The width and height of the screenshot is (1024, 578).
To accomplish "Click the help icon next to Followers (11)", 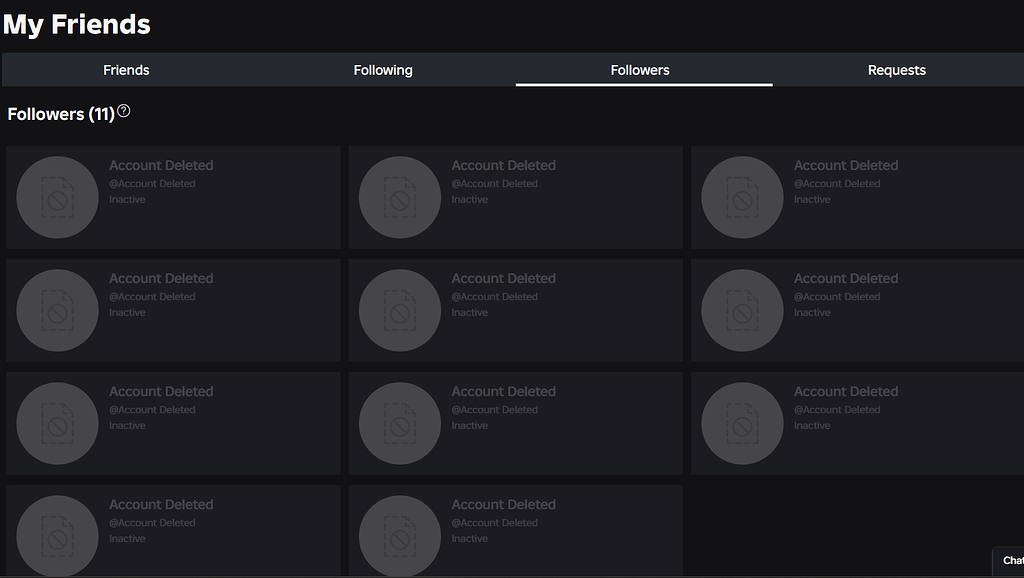I will 123,112.
